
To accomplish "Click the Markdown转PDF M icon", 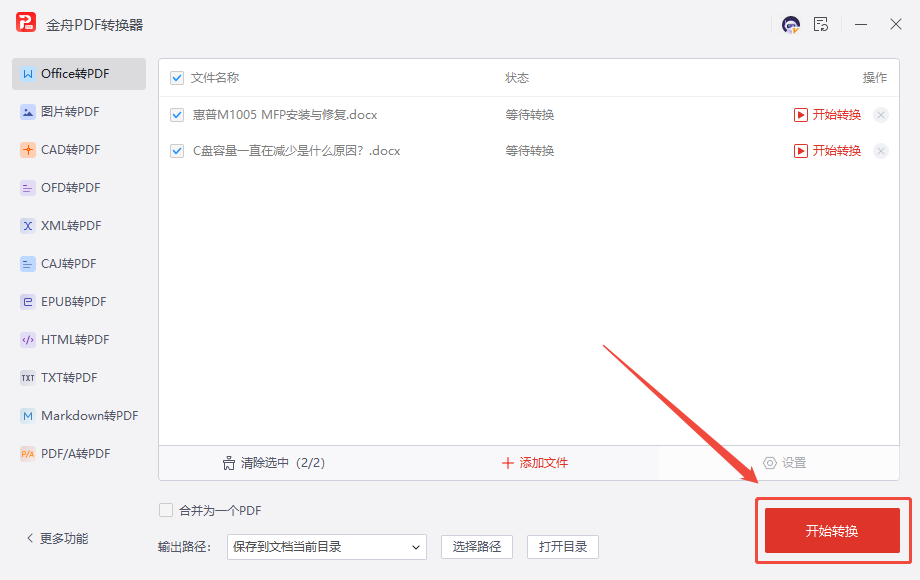I will (28, 416).
